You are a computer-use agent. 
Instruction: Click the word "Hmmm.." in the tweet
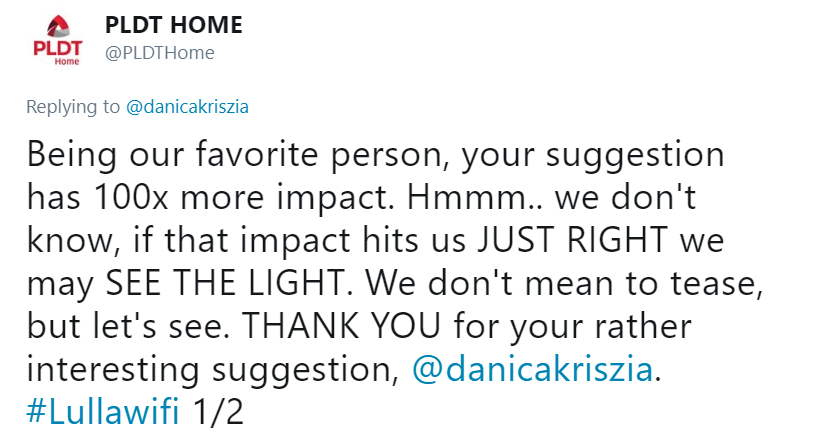(475, 197)
